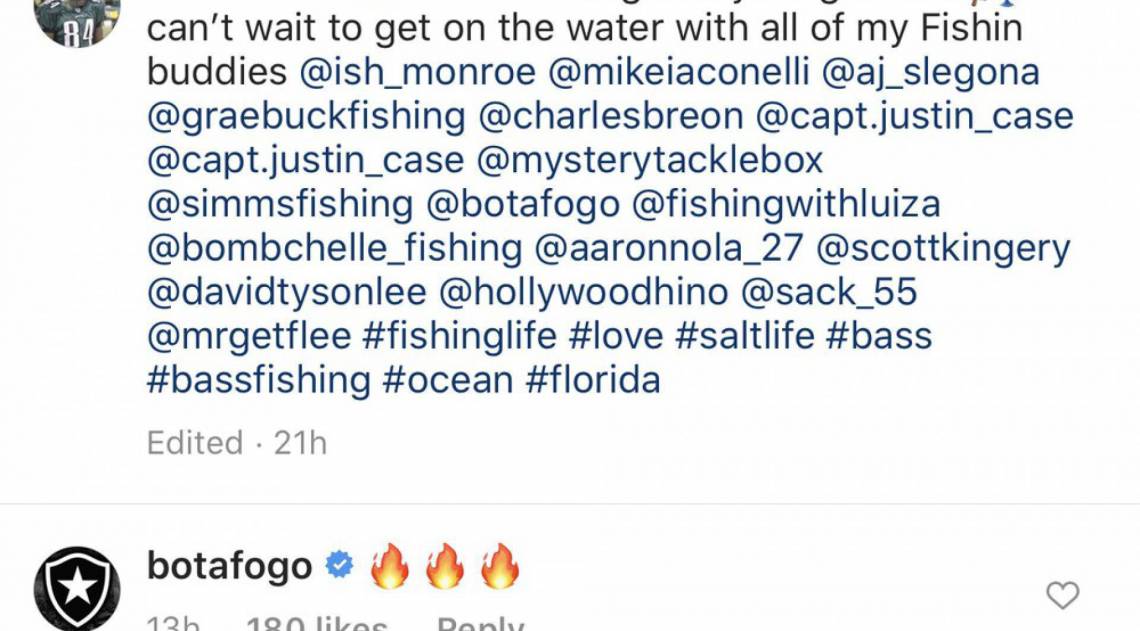The image size is (1140, 631).
Task: Open the @mysterytacklebox mention
Action: click(652, 160)
